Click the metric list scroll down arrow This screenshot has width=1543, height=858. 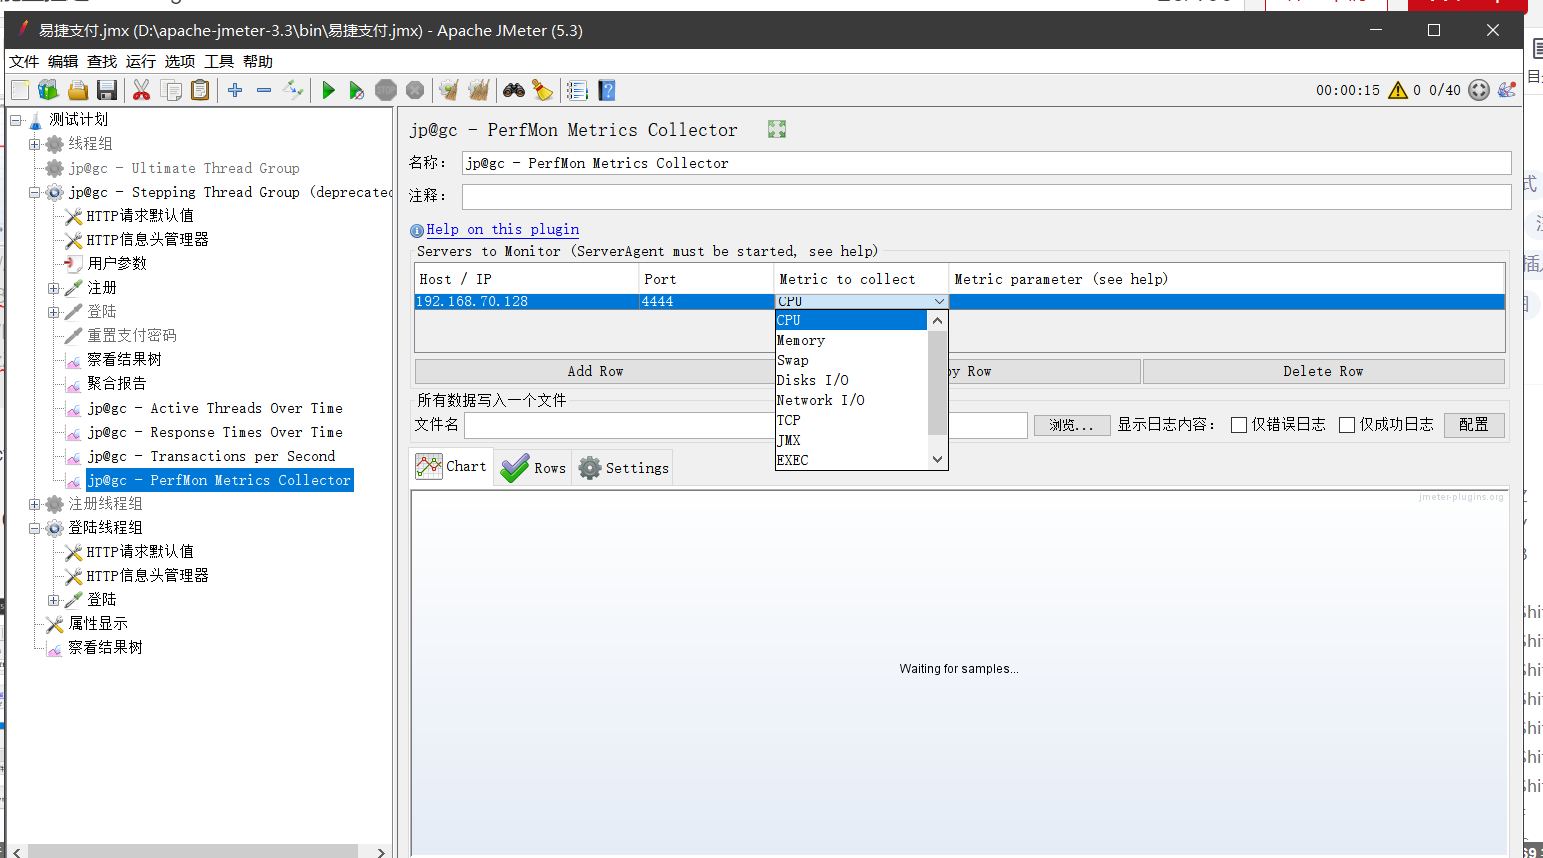click(x=937, y=460)
